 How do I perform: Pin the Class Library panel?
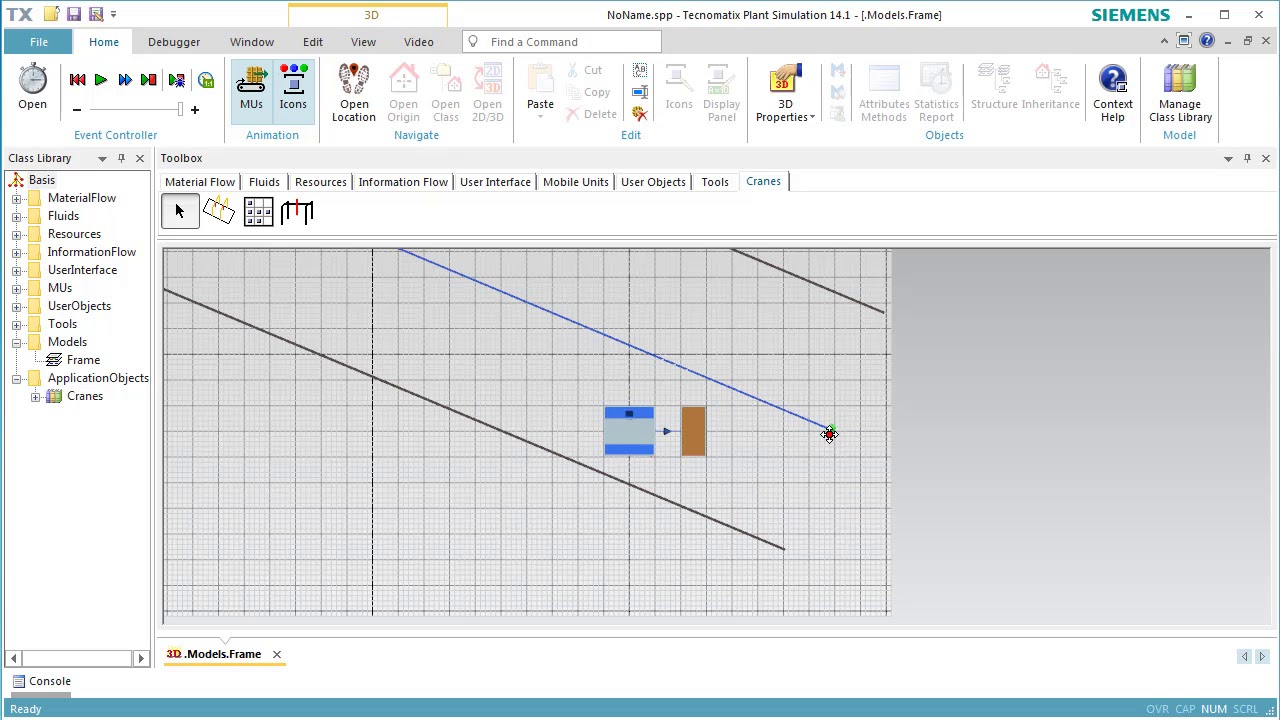click(121, 158)
